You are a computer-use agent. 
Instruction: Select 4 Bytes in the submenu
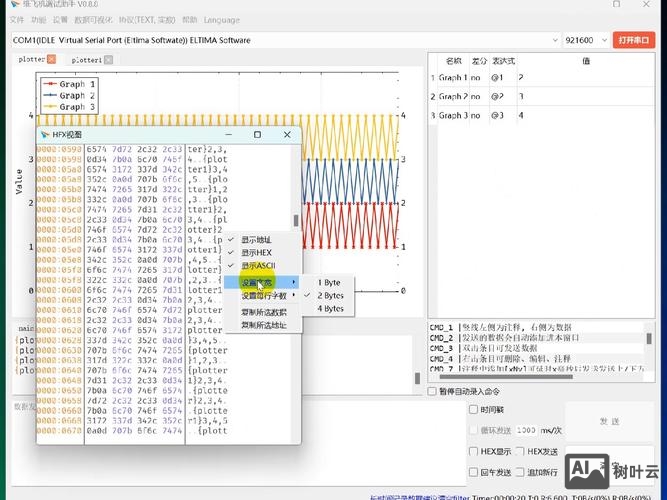tap(330, 309)
